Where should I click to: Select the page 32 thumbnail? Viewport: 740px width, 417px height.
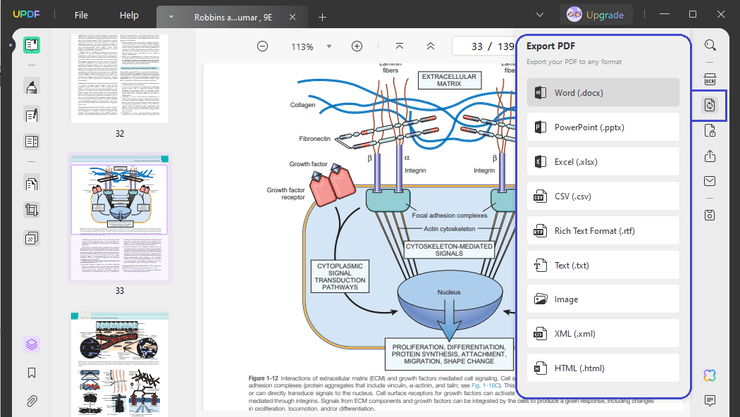[x=119, y=78]
